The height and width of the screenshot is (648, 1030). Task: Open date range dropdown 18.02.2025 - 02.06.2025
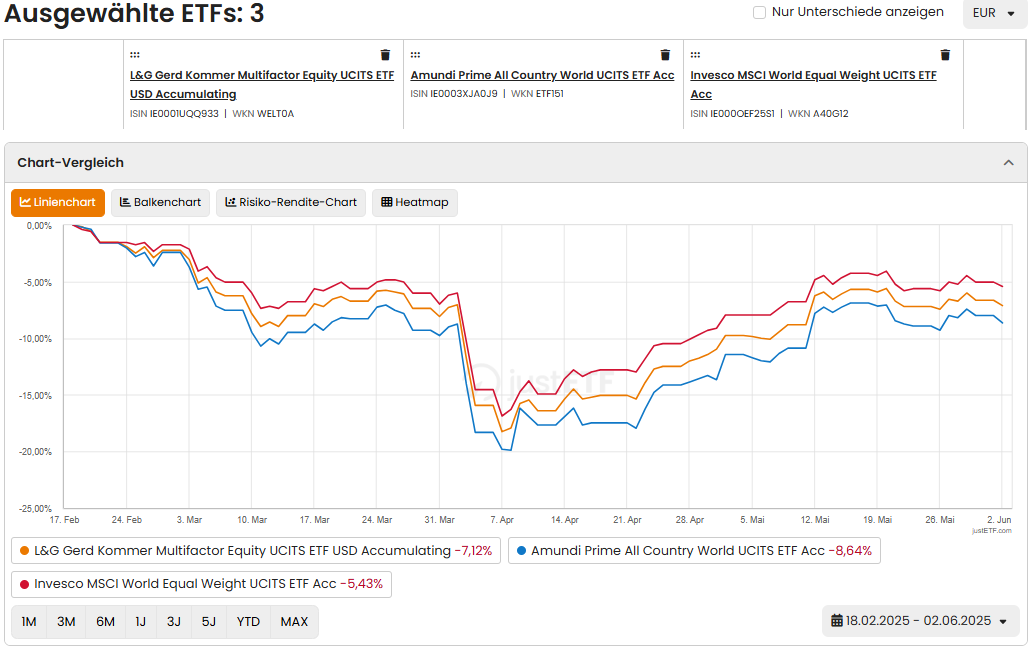tap(920, 620)
